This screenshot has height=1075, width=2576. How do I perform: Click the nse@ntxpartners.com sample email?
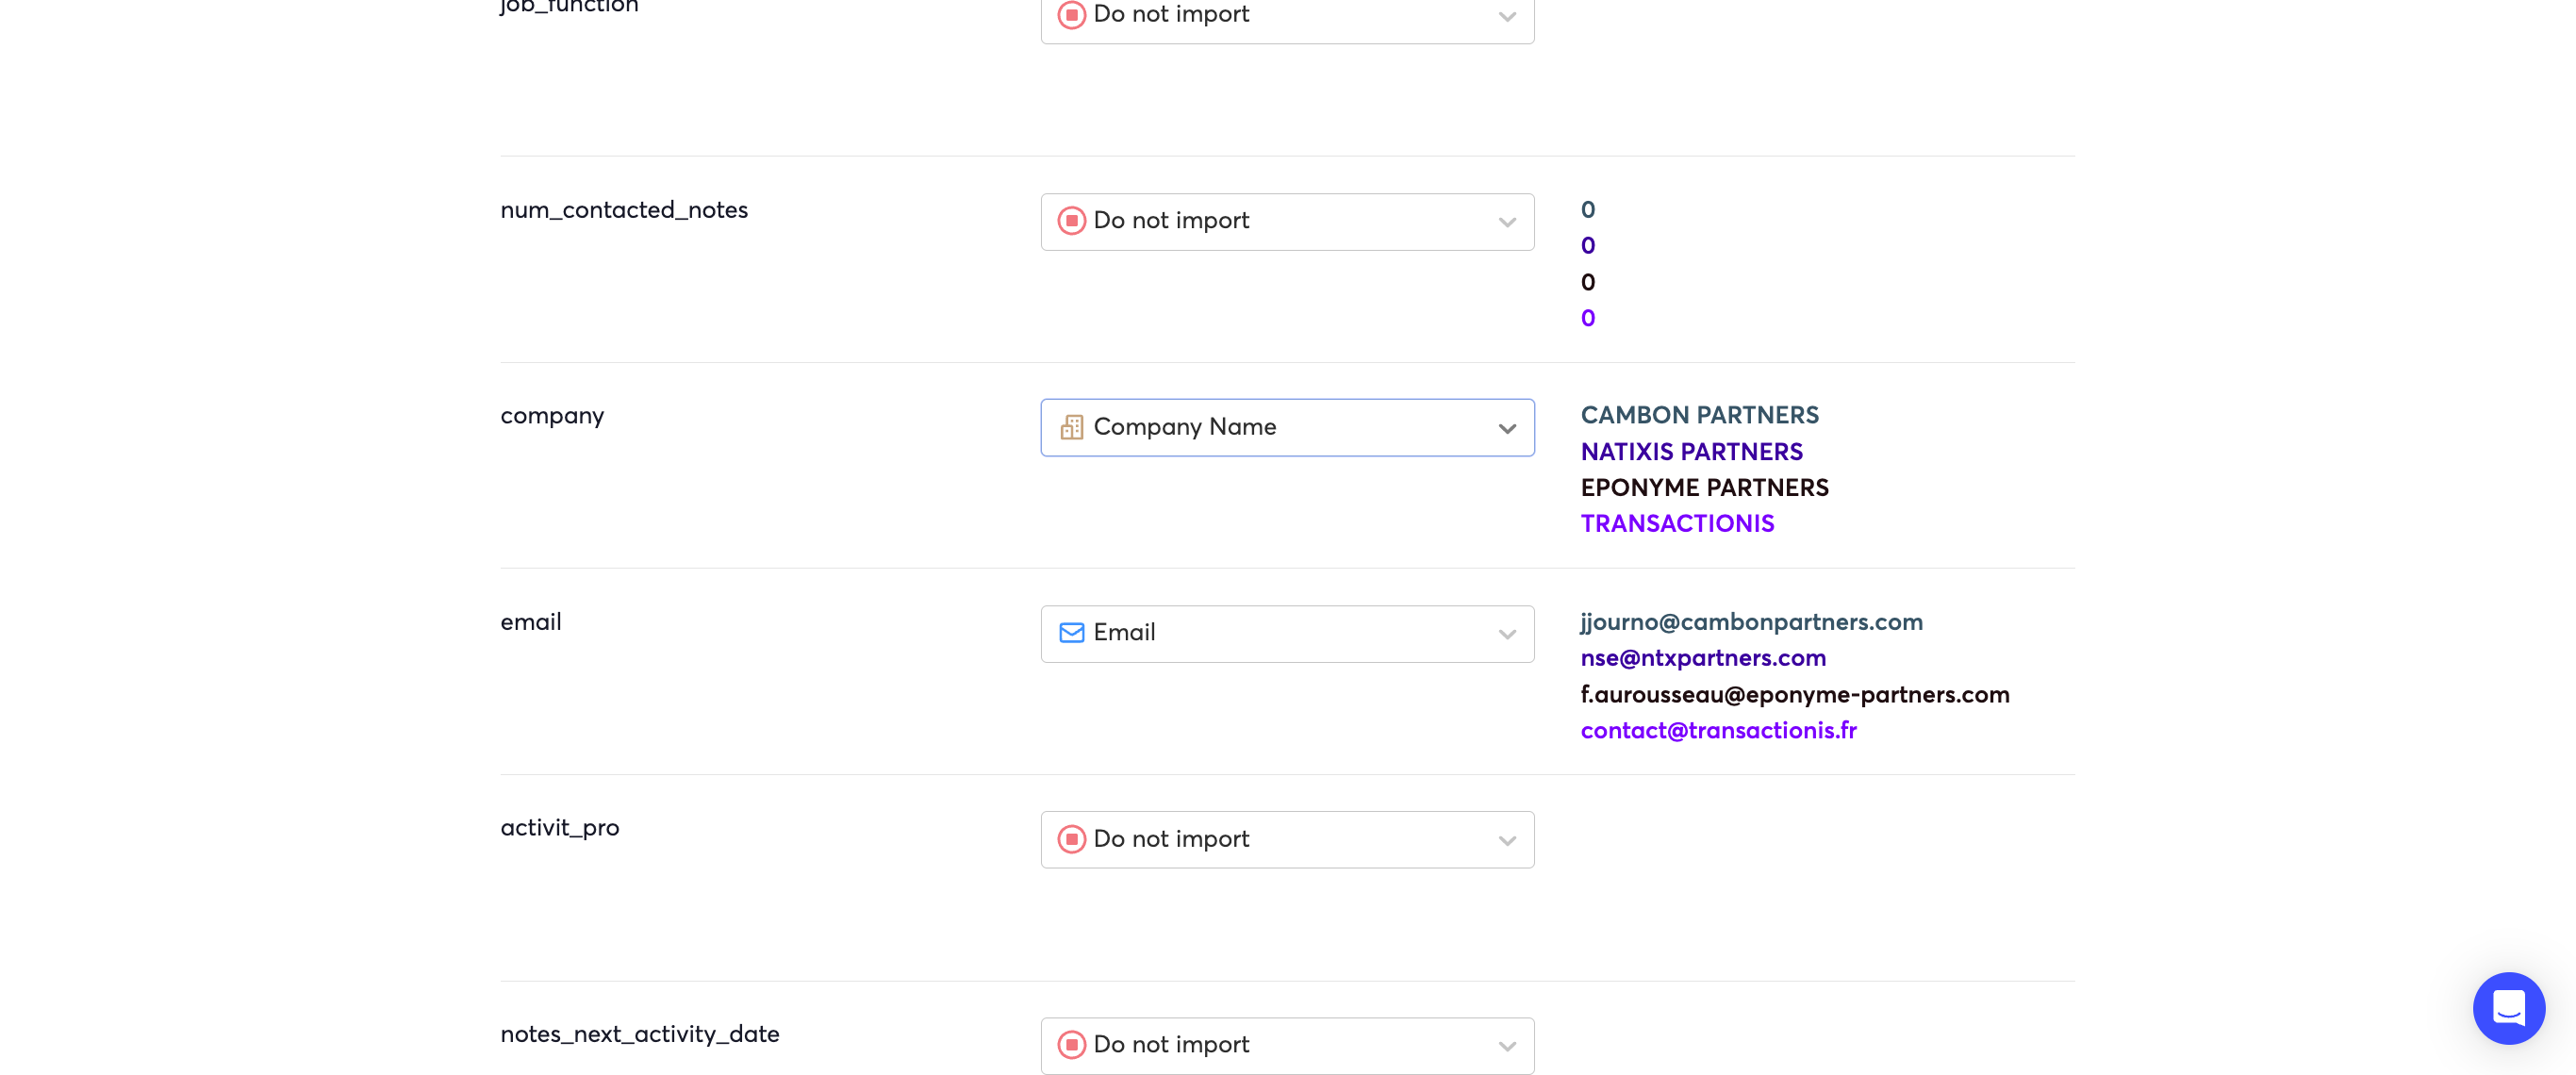[x=1703, y=658]
